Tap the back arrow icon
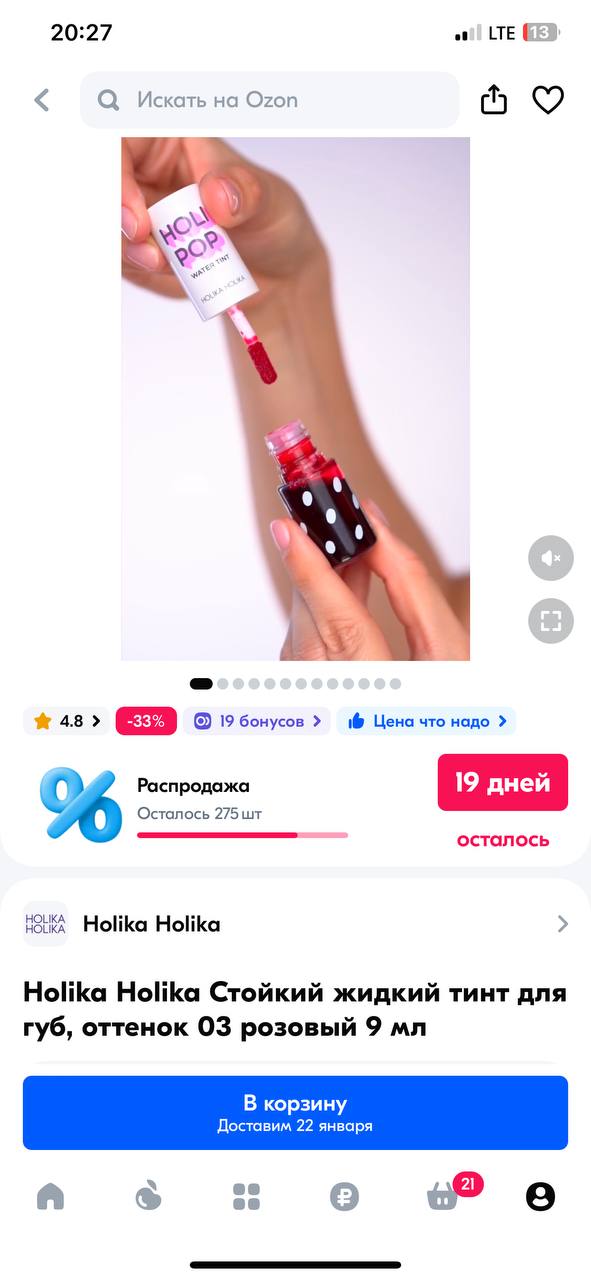Image resolution: width=591 pixels, height=1280 pixels. pyautogui.click(x=41, y=100)
